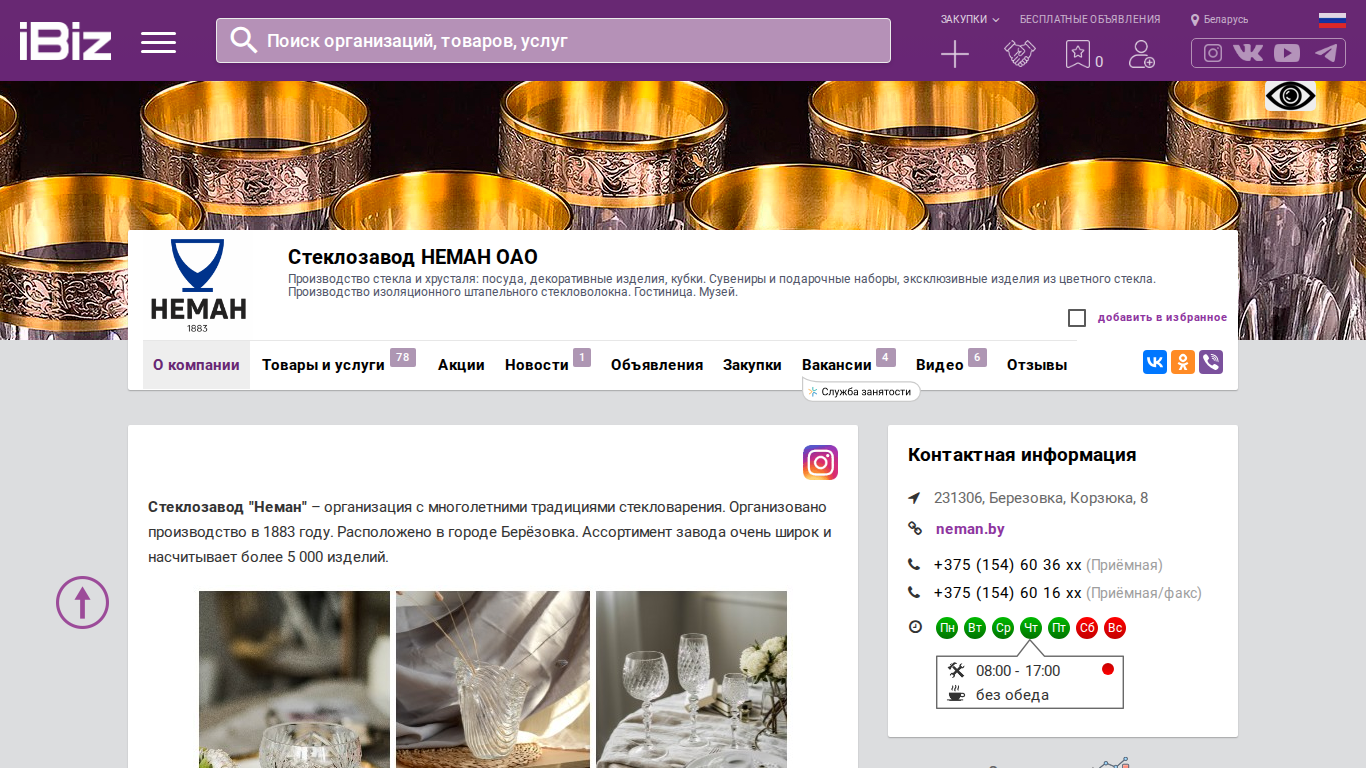Click the Стеклозавод НЕМАН ОАО heading
Image resolution: width=1366 pixels, height=768 pixels.
point(413,257)
